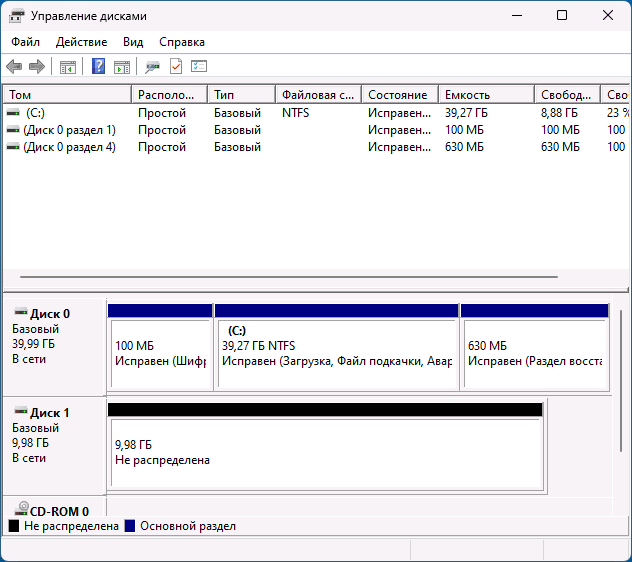The width and height of the screenshot is (632, 562).
Task: Click drive icon beside Диск 0 раздел 1
Action: coord(13,130)
